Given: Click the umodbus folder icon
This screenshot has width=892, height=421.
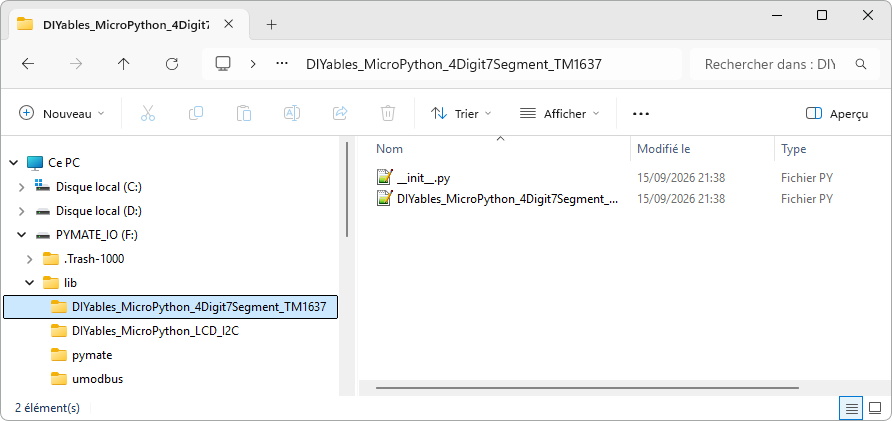Looking at the screenshot, I should pyautogui.click(x=59, y=379).
